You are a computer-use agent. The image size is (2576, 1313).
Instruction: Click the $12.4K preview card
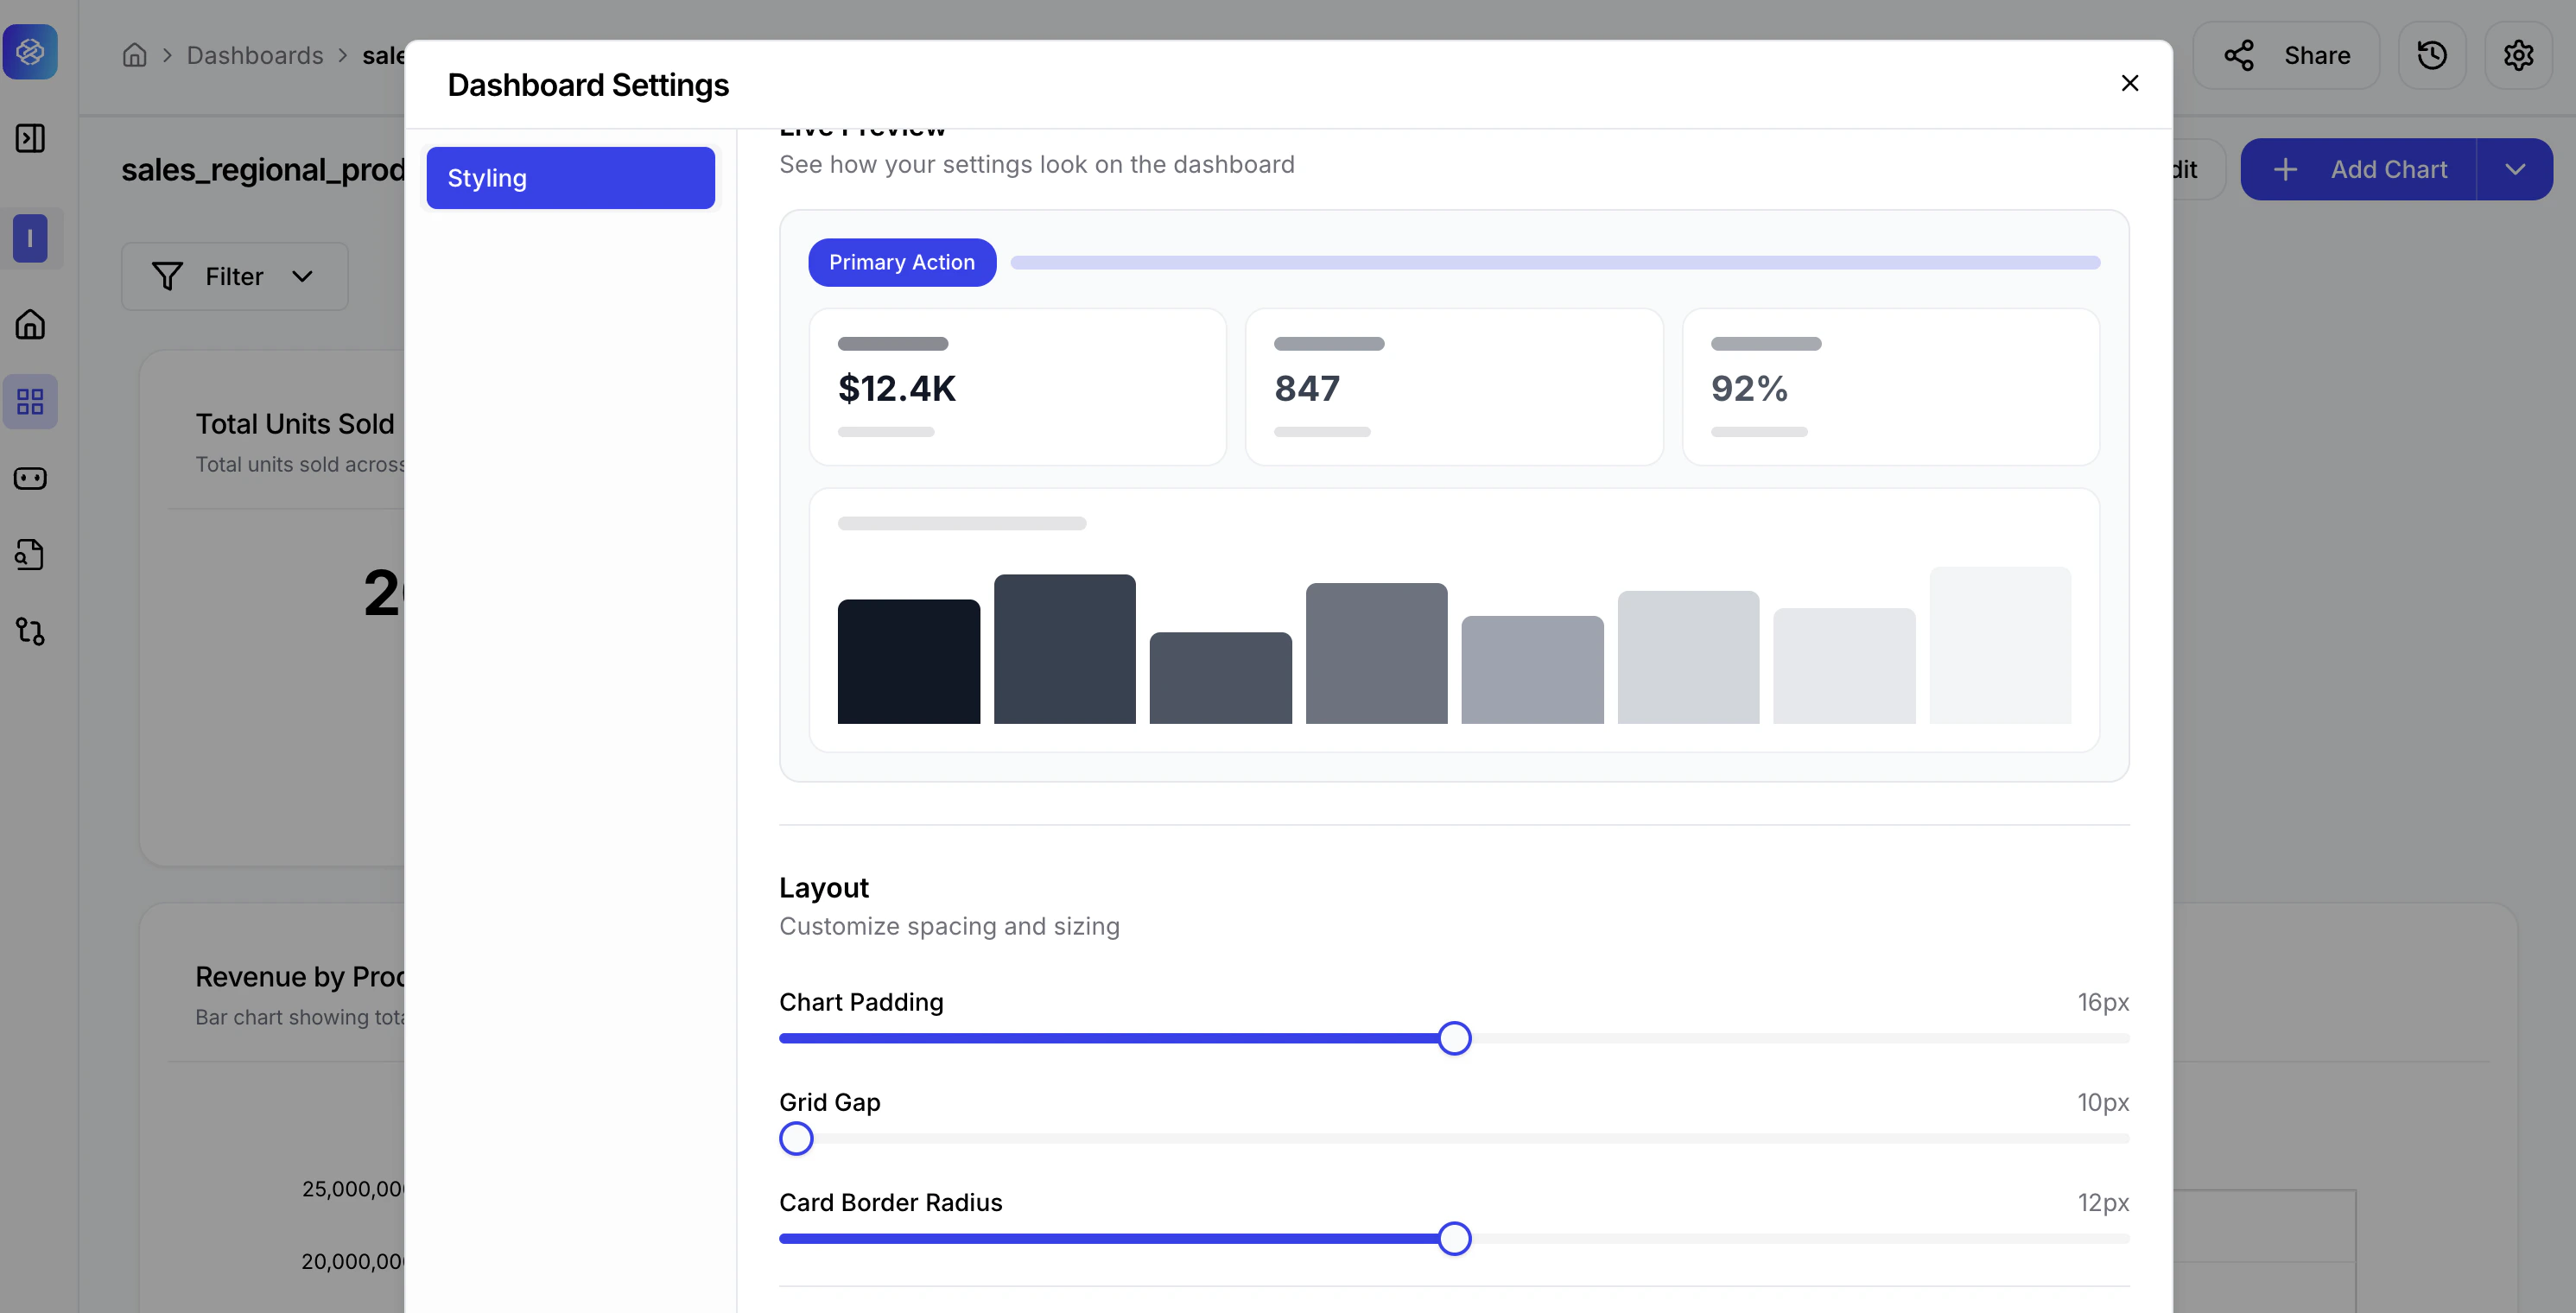[x=1017, y=387]
